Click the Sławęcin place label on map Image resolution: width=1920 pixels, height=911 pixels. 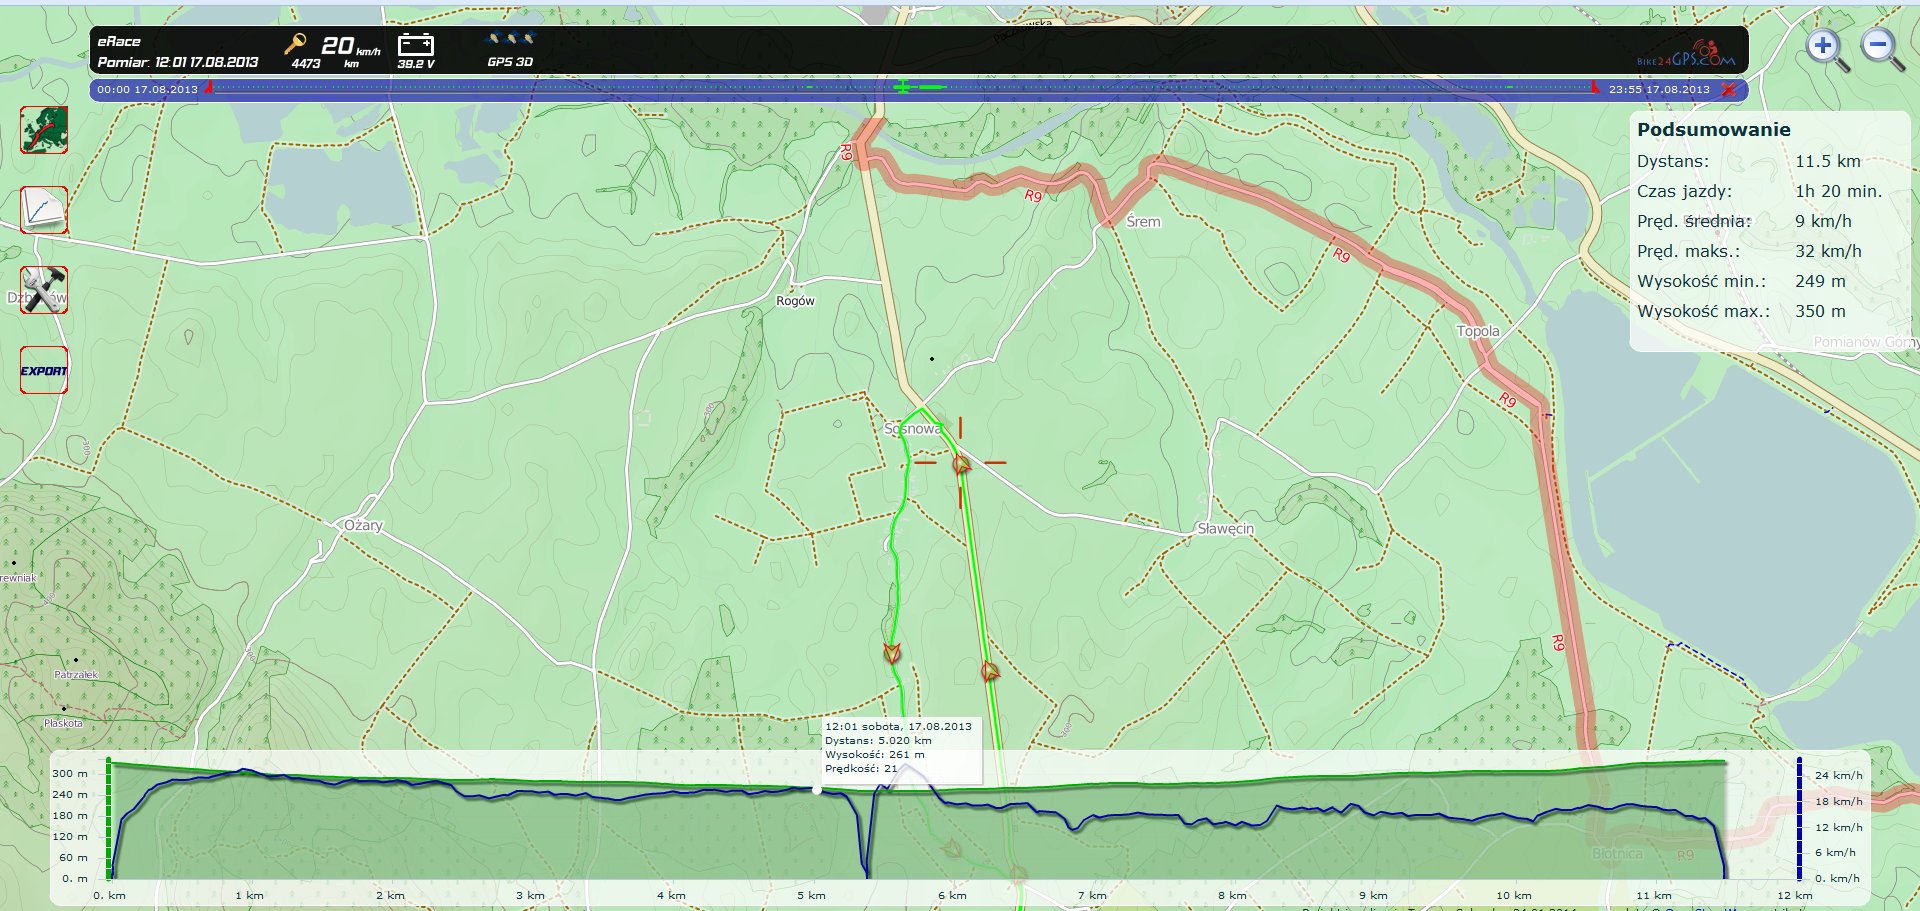click(1225, 528)
